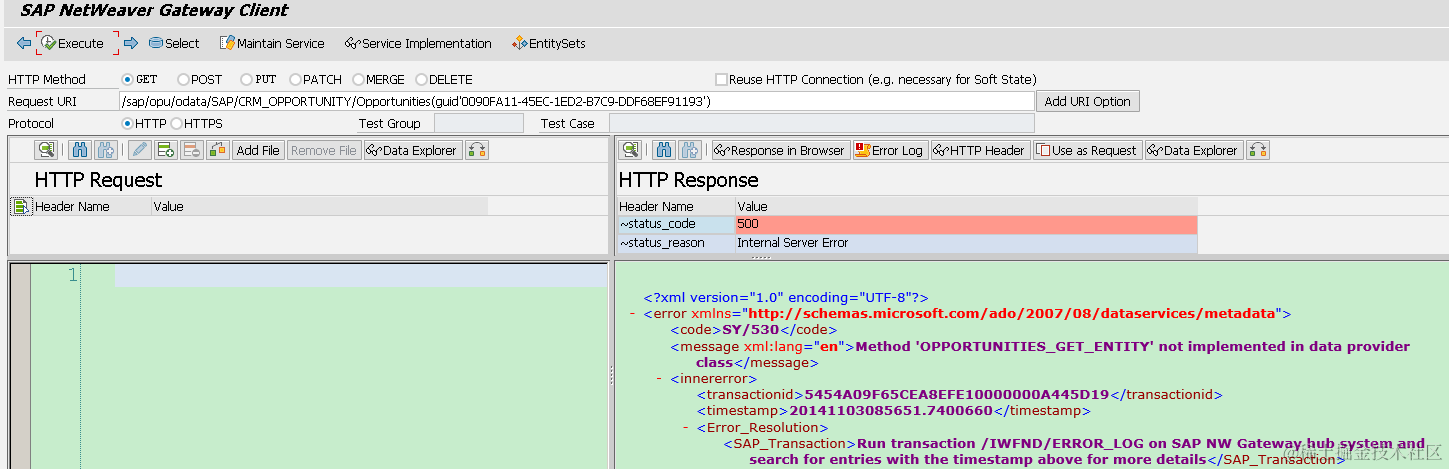
Task: Select DELETE HTTP method
Action: pyautogui.click(x=421, y=79)
